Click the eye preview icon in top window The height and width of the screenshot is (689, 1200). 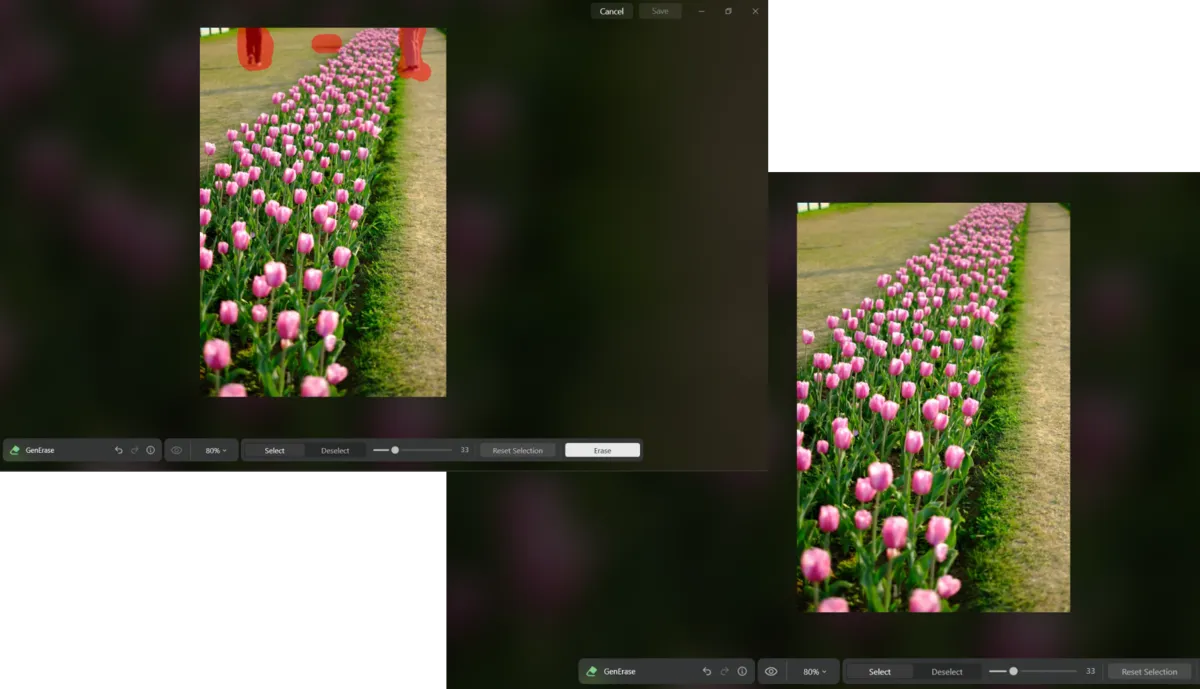[176, 450]
